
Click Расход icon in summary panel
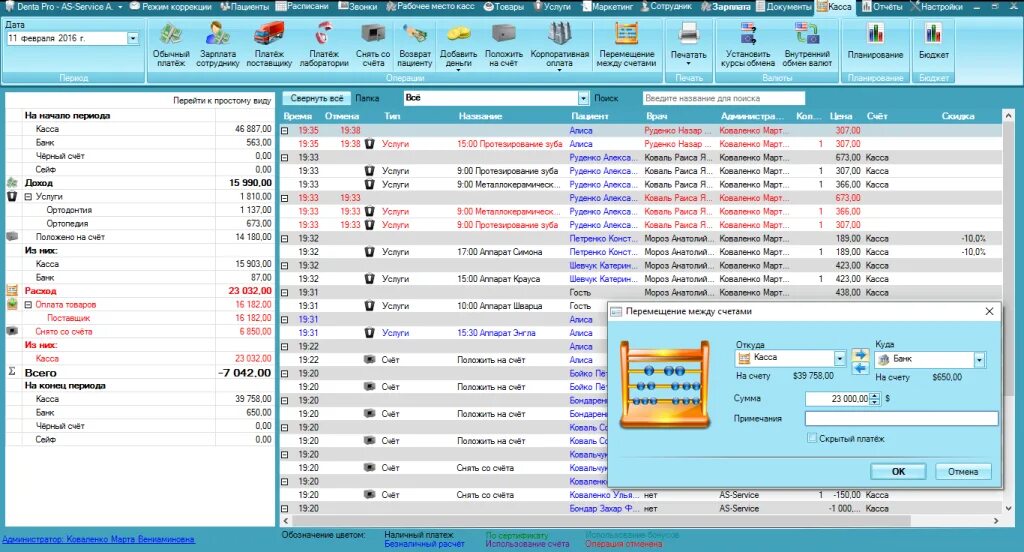tap(12, 290)
